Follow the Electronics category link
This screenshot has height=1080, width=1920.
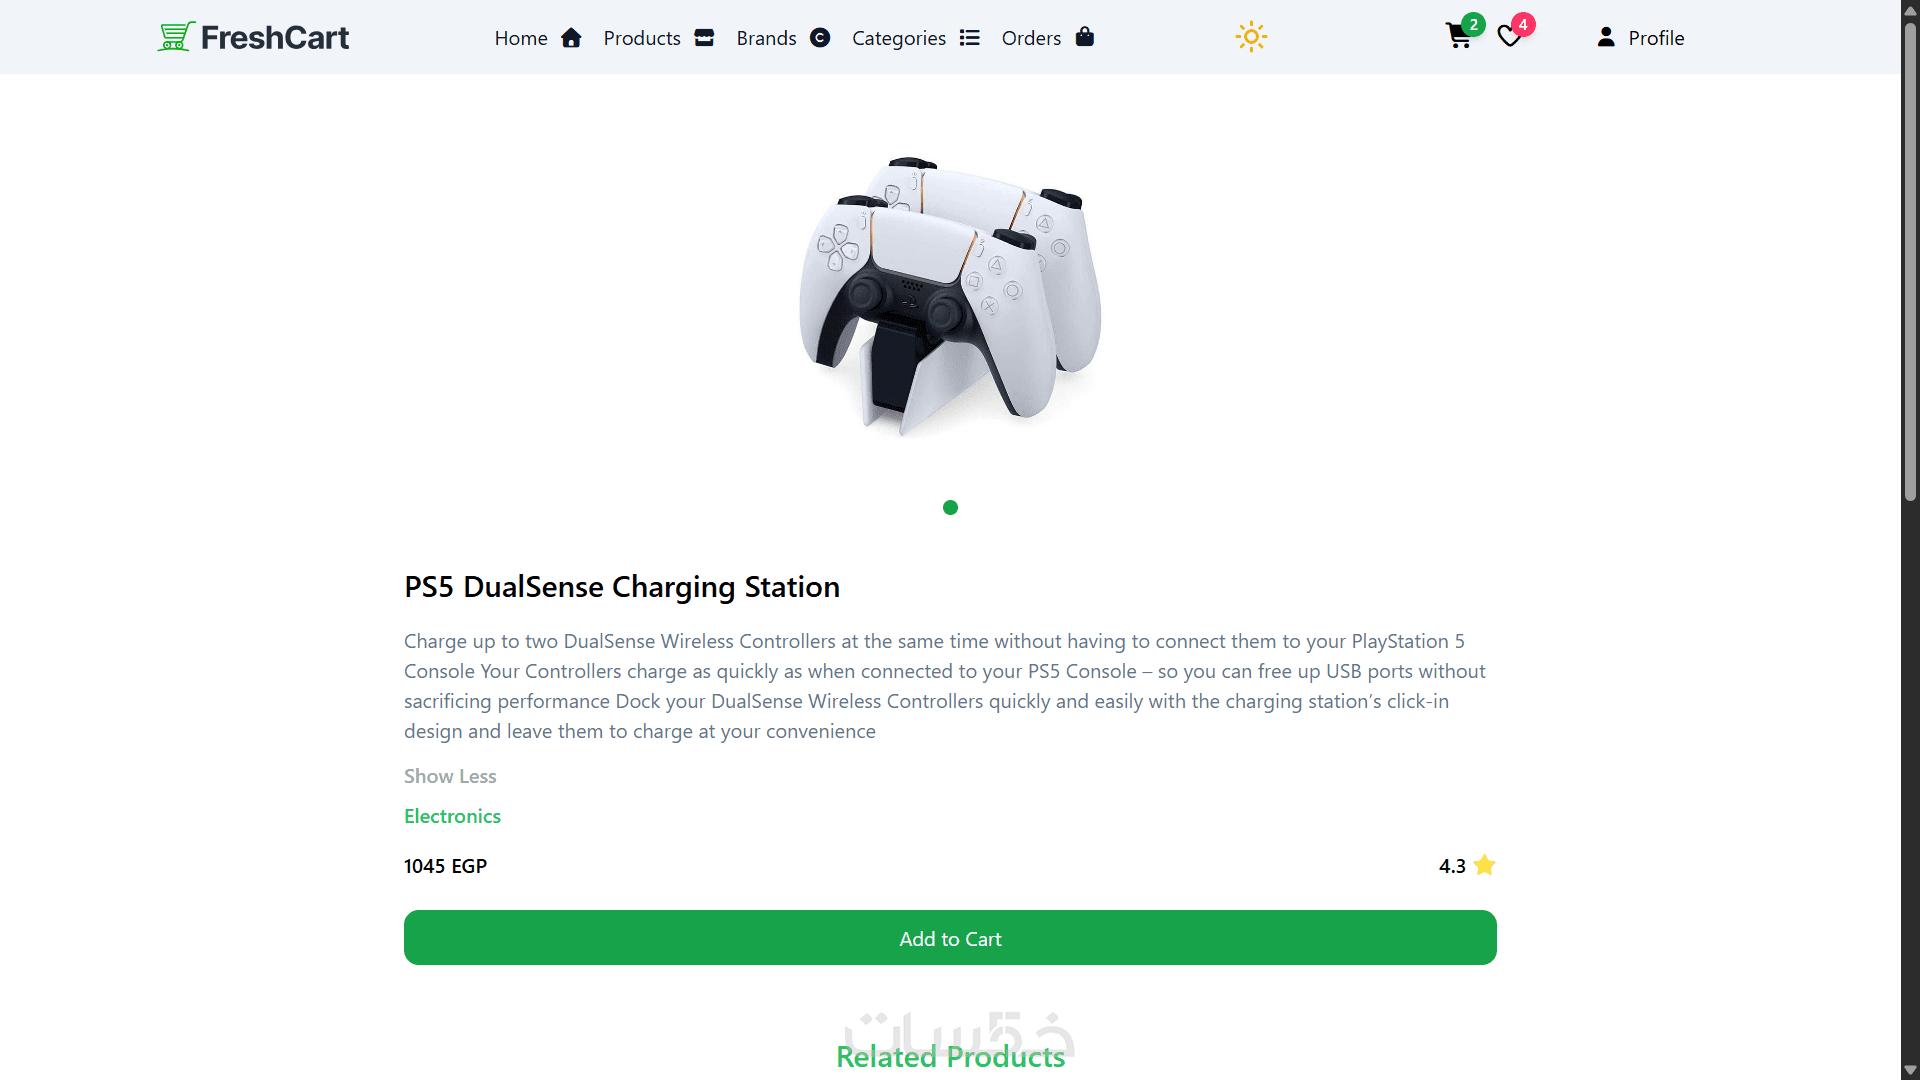tap(452, 816)
